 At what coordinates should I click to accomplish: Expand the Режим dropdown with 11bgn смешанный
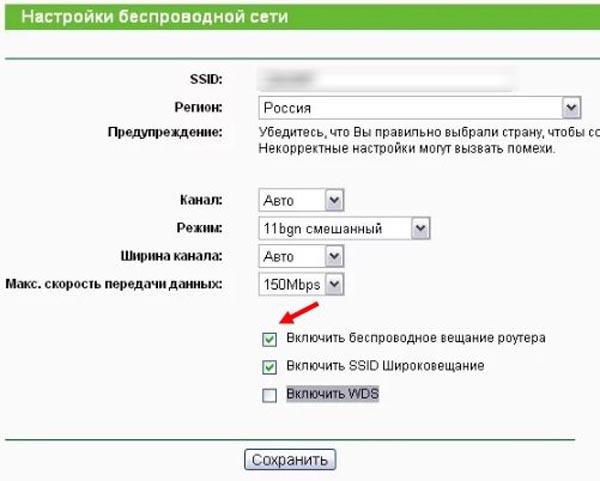click(x=344, y=228)
